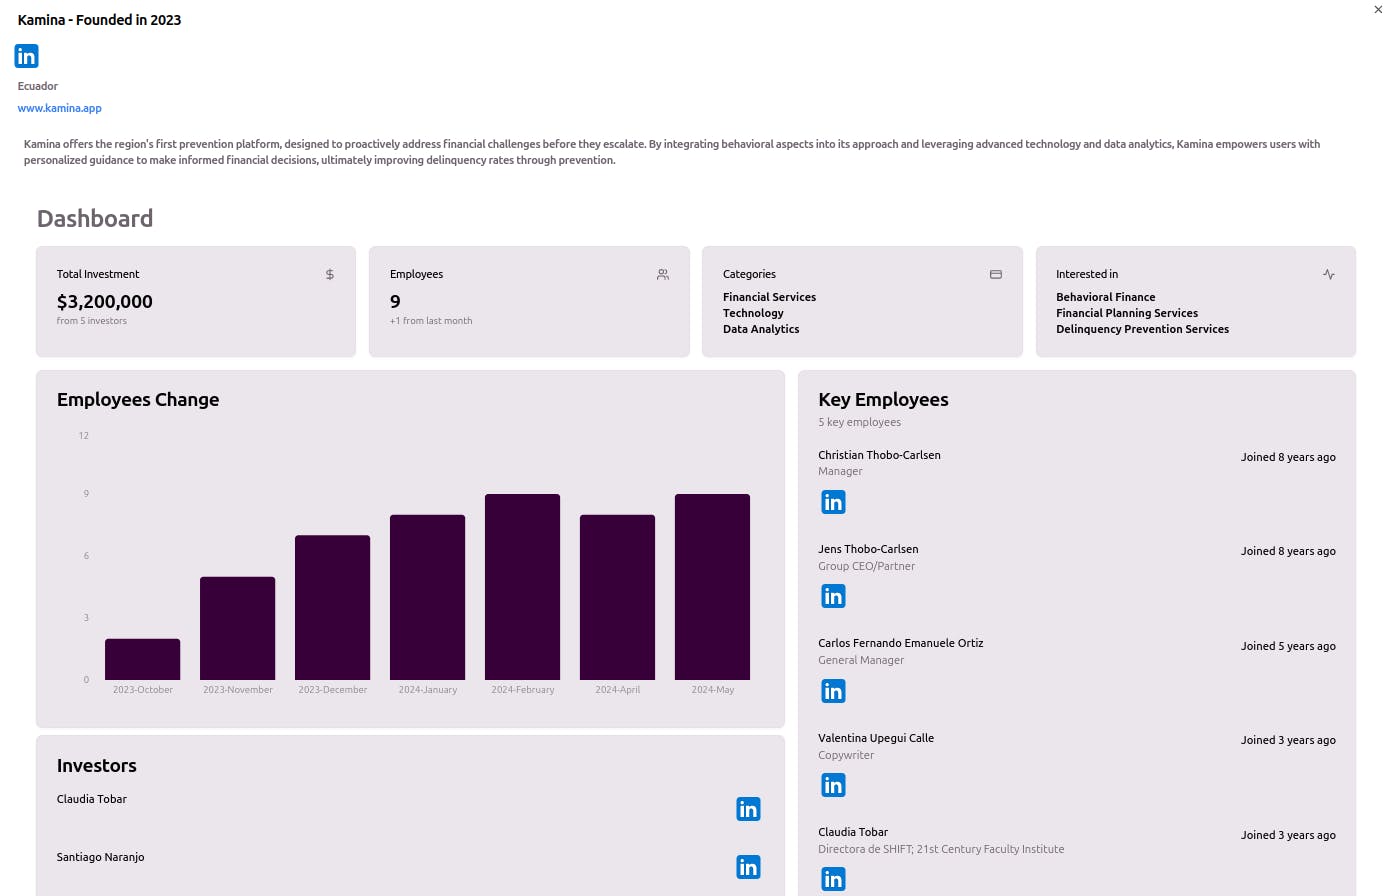Click investor name Santiago Naranjo
Viewport: 1391px width, 896px height.
point(100,857)
